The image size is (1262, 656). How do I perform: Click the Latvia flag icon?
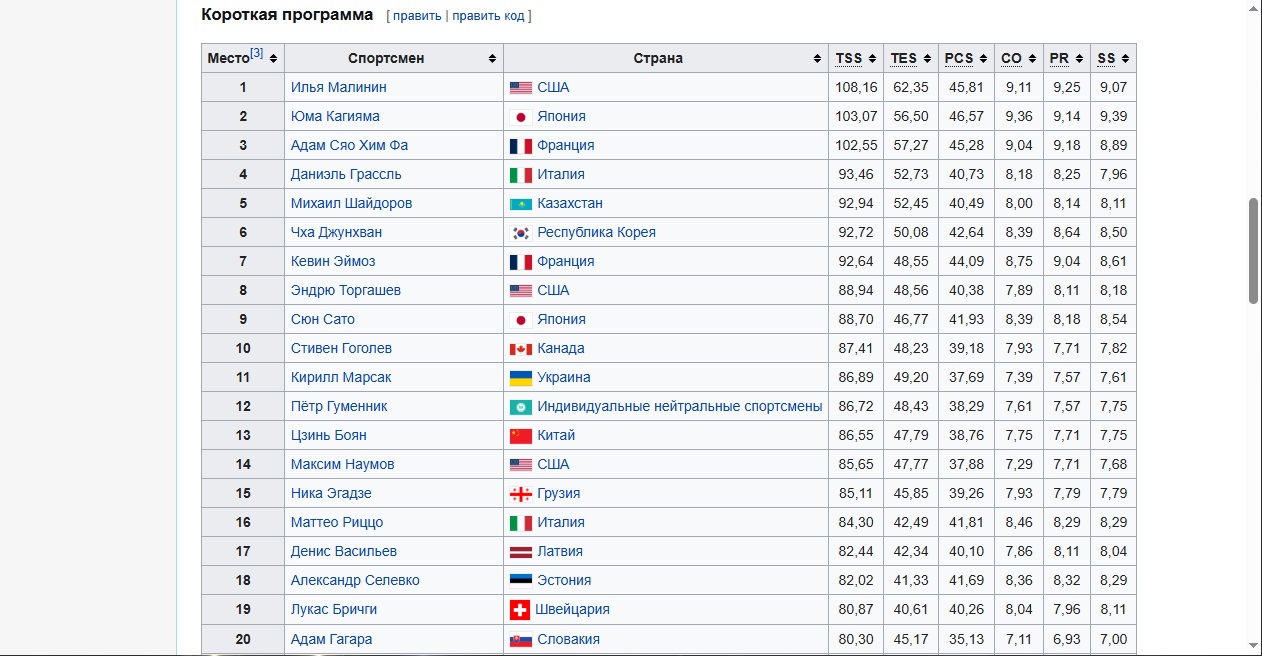(x=520, y=552)
